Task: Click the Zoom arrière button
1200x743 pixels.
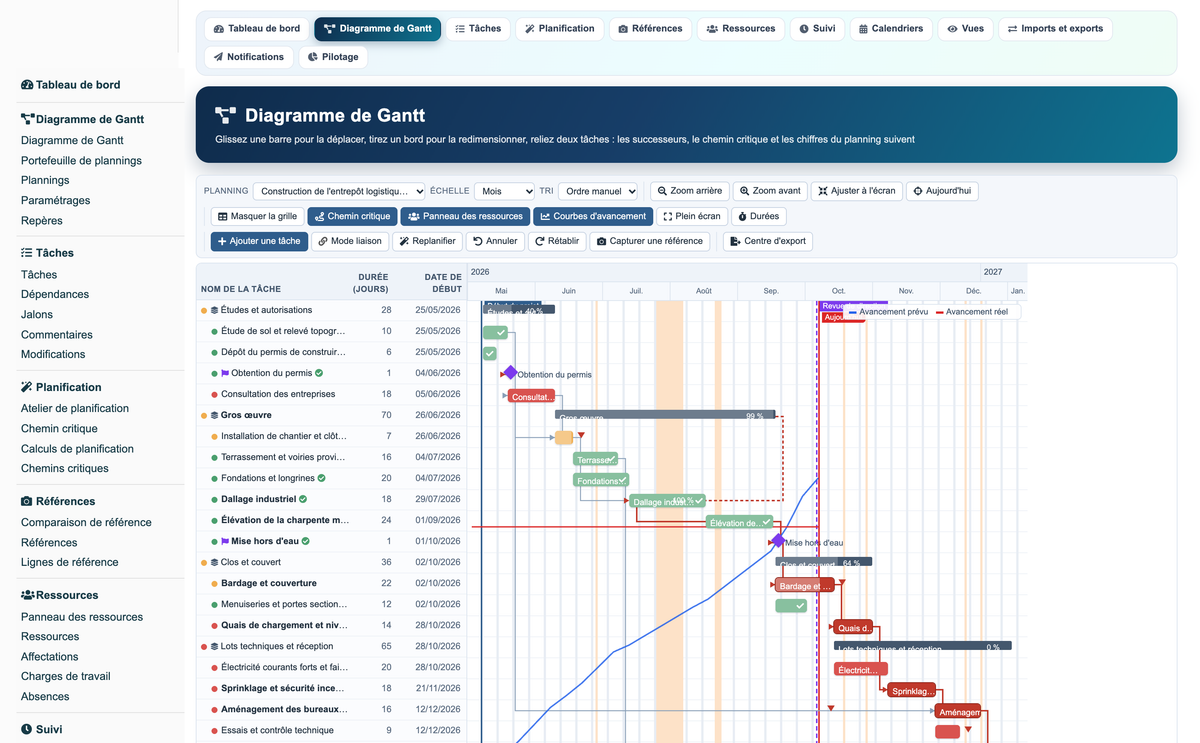Action: pyautogui.click(x=689, y=191)
